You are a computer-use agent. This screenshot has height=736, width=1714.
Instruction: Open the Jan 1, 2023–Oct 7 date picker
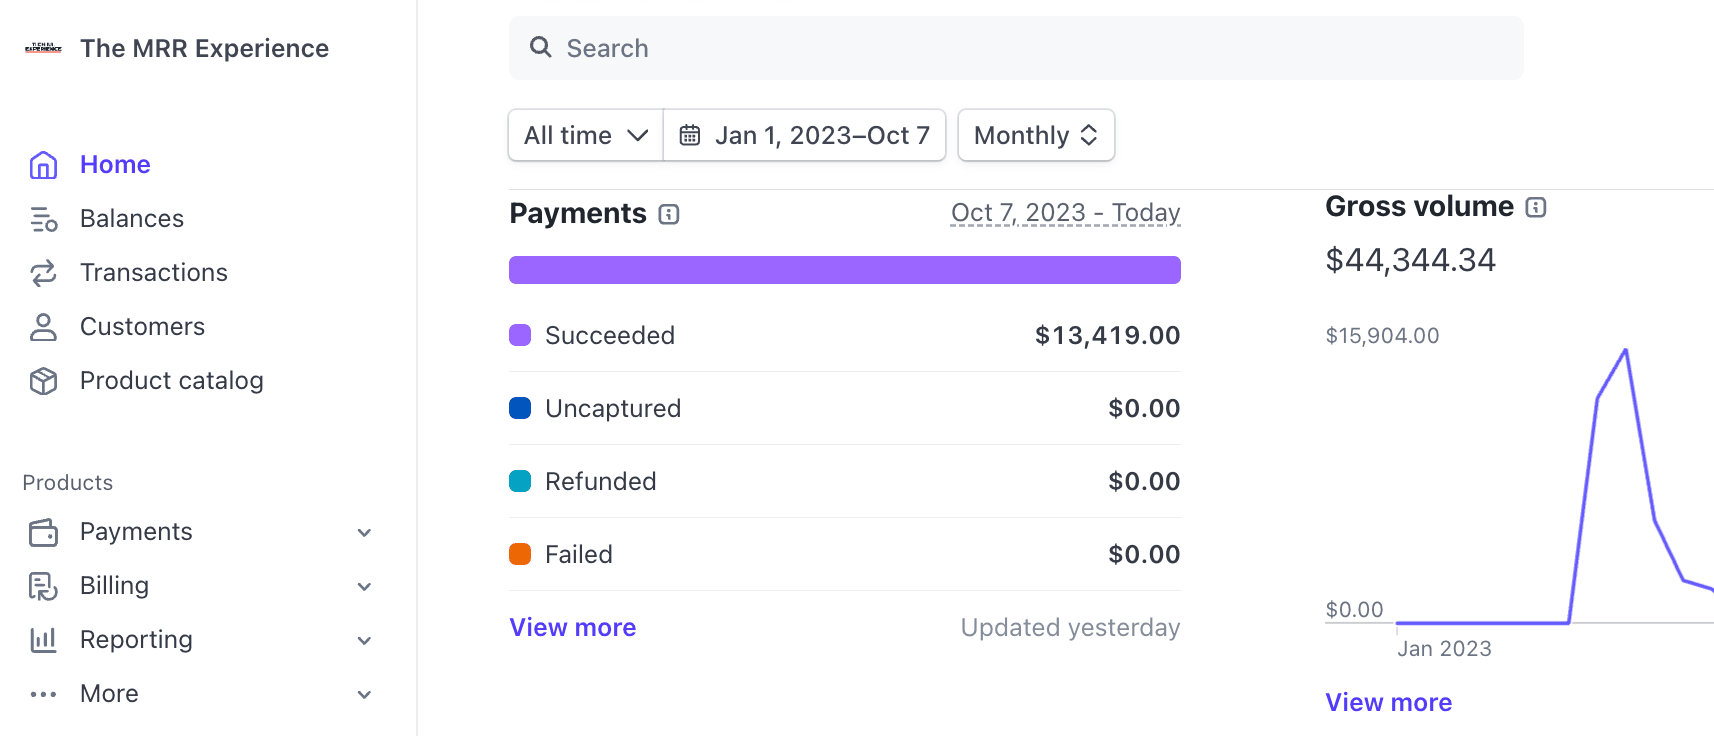pyautogui.click(x=805, y=135)
